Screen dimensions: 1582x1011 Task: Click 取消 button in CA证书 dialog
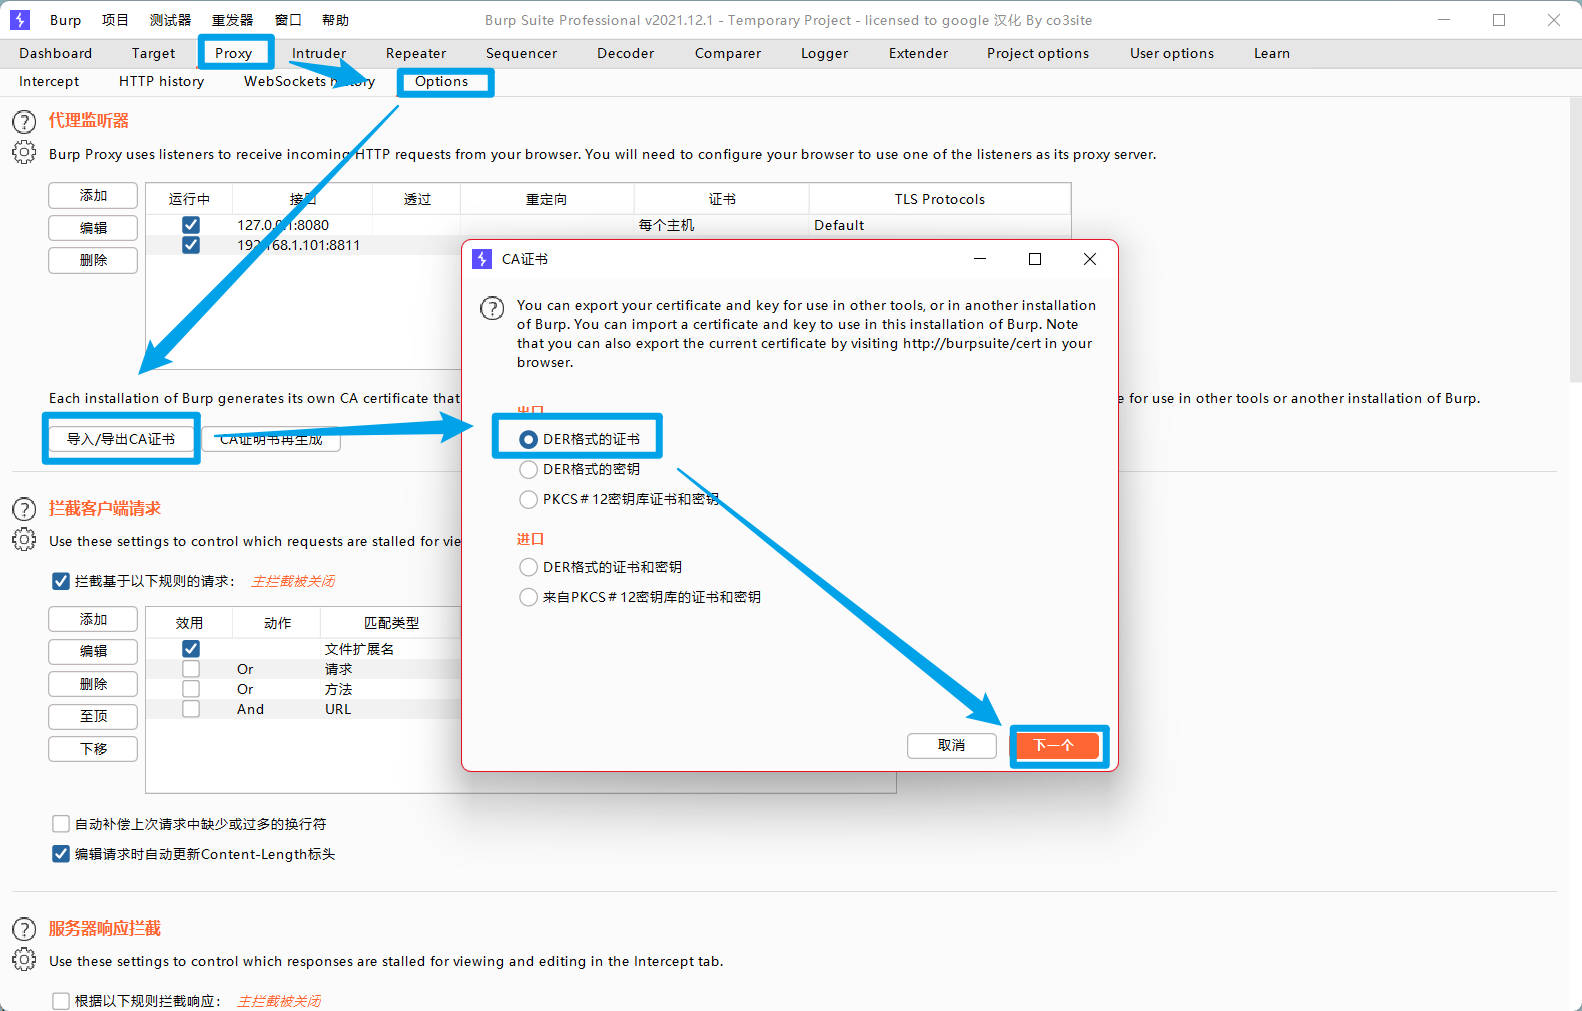[951, 745]
